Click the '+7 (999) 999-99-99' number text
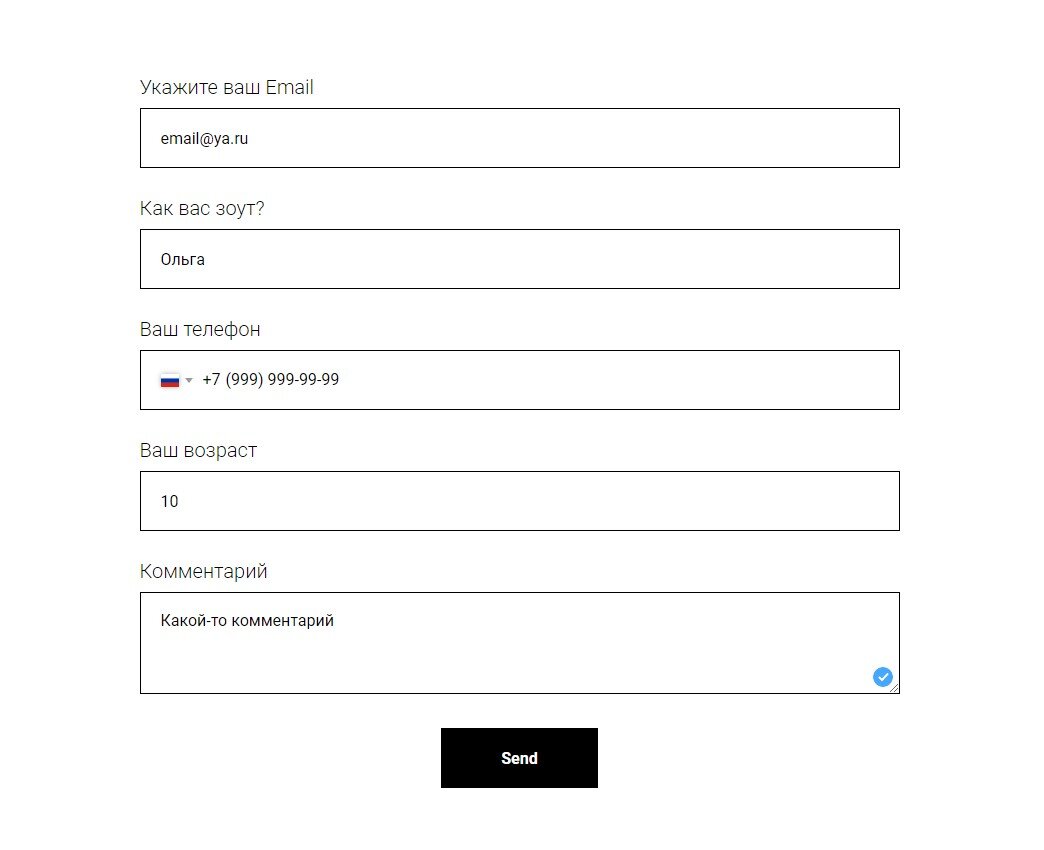The width and height of the screenshot is (1044, 850). click(x=270, y=380)
